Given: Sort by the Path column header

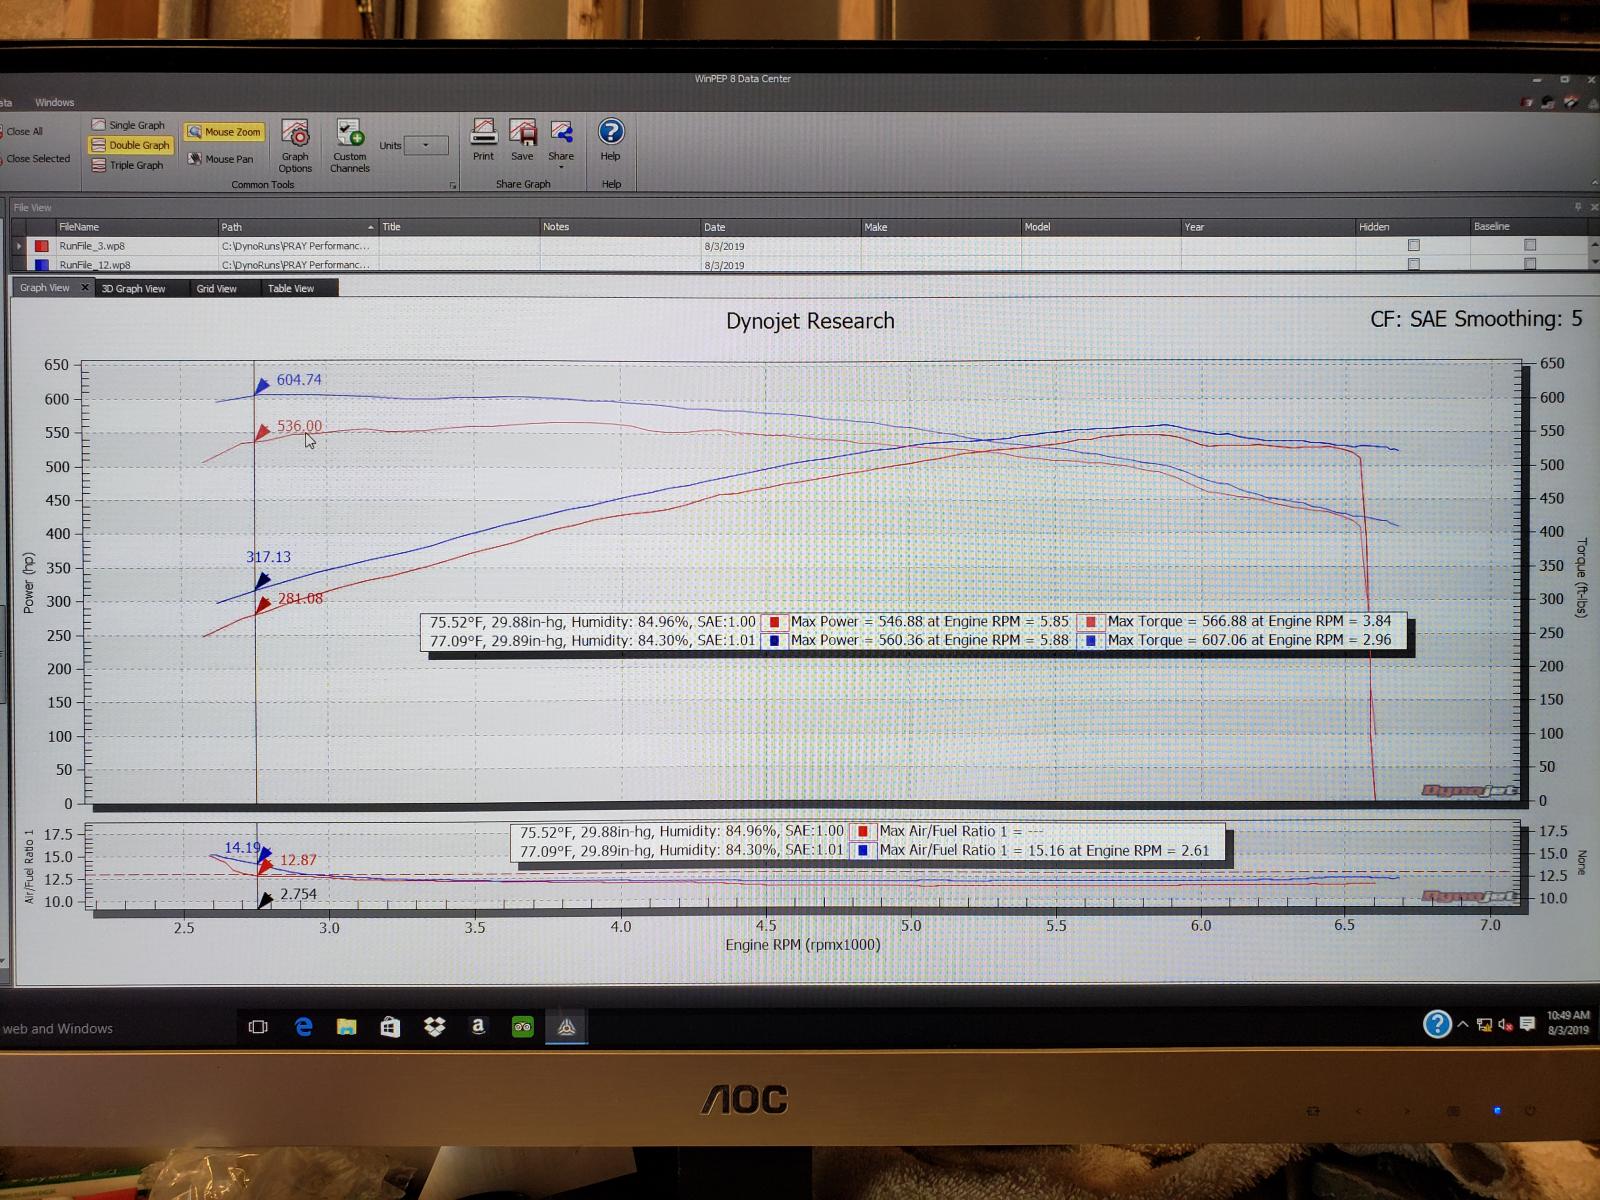Looking at the screenshot, I should [x=298, y=227].
